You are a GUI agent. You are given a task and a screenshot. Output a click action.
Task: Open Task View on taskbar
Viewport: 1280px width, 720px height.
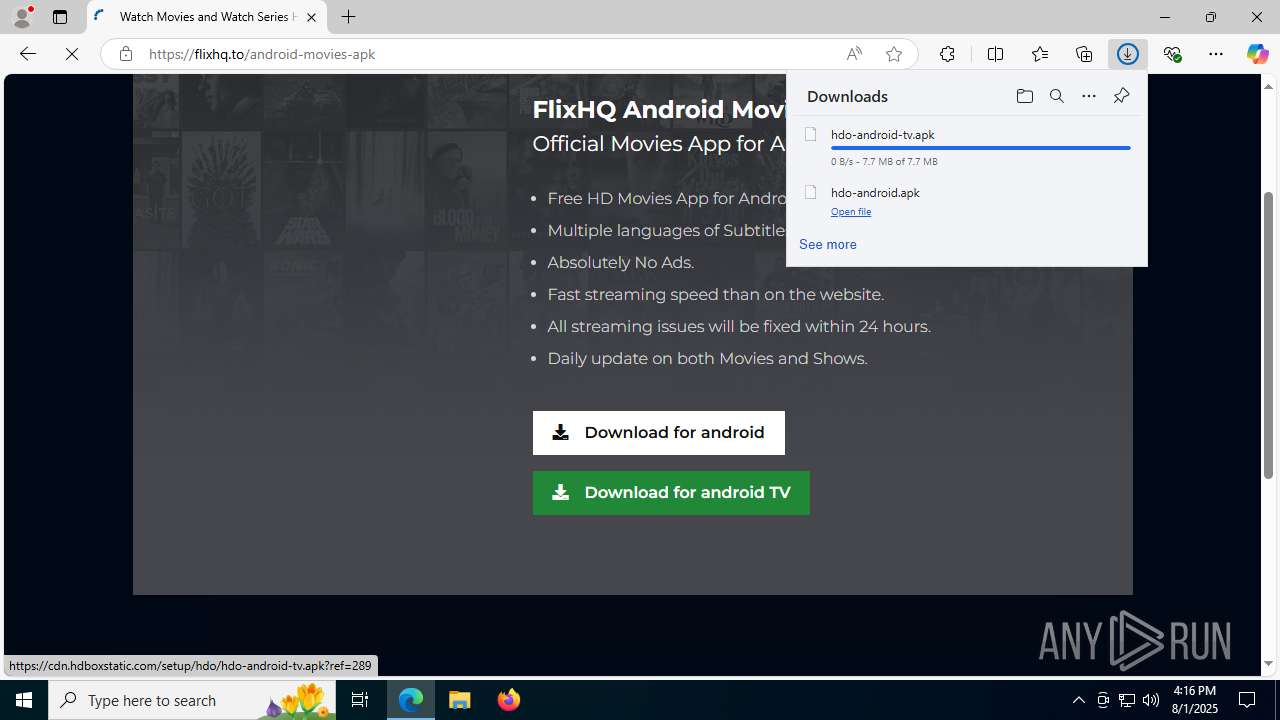[360, 700]
